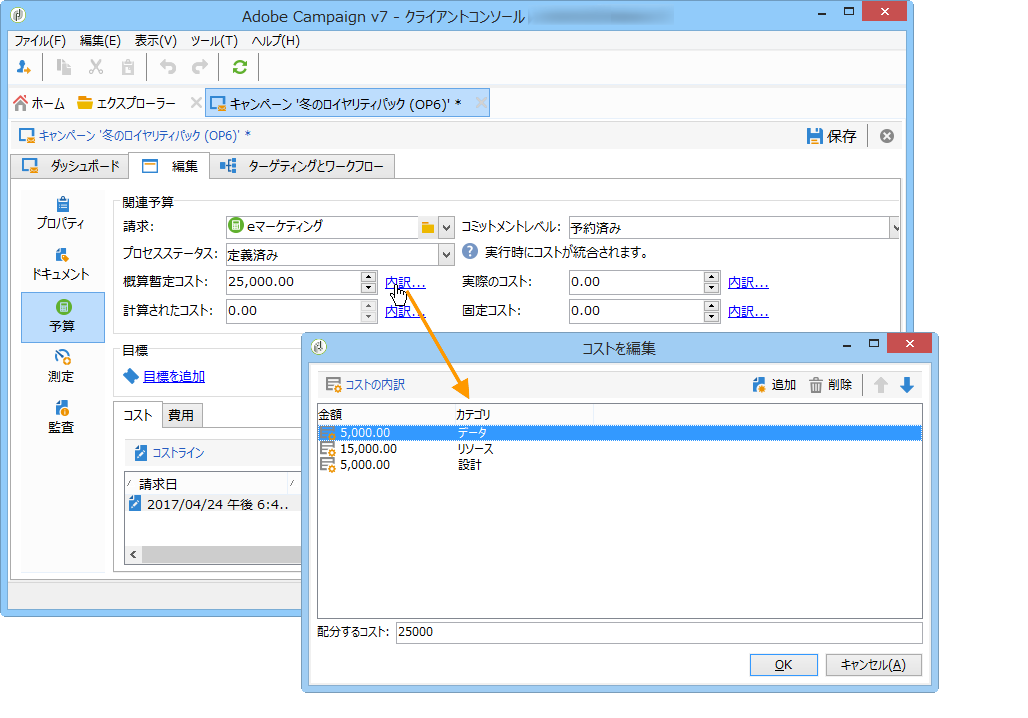Switch to the ダッシュボード tab

[x=71, y=166]
